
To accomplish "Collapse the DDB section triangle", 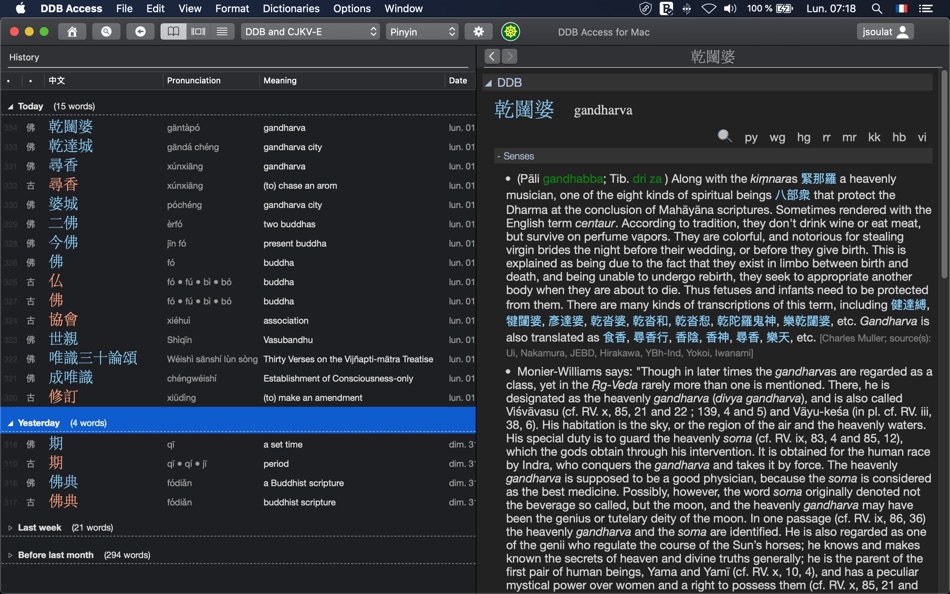I will [488, 83].
